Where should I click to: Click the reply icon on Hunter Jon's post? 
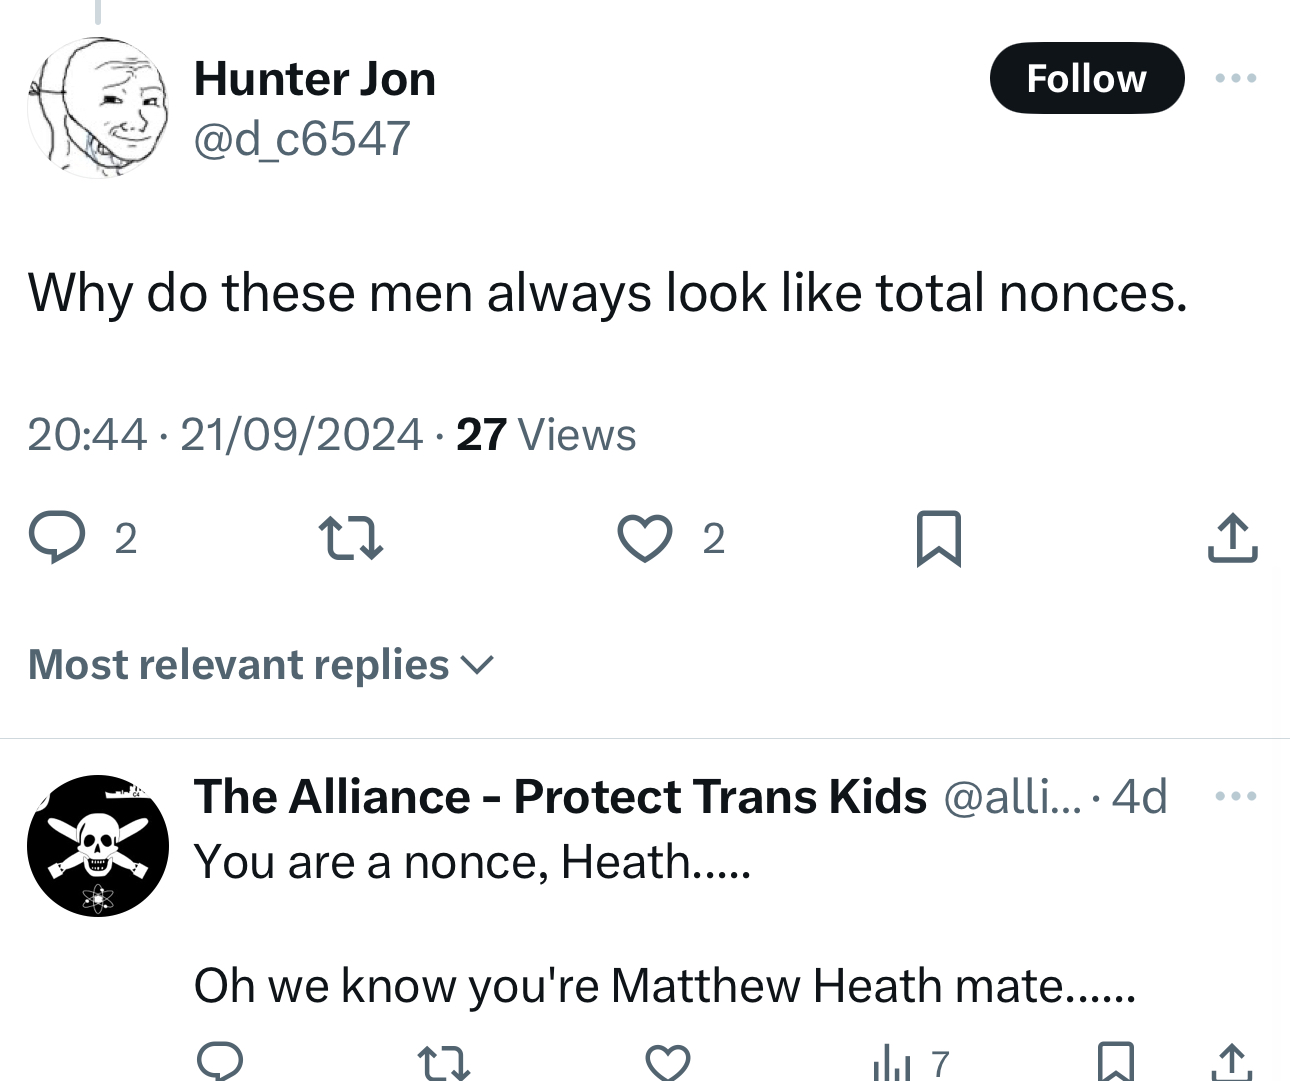56,537
